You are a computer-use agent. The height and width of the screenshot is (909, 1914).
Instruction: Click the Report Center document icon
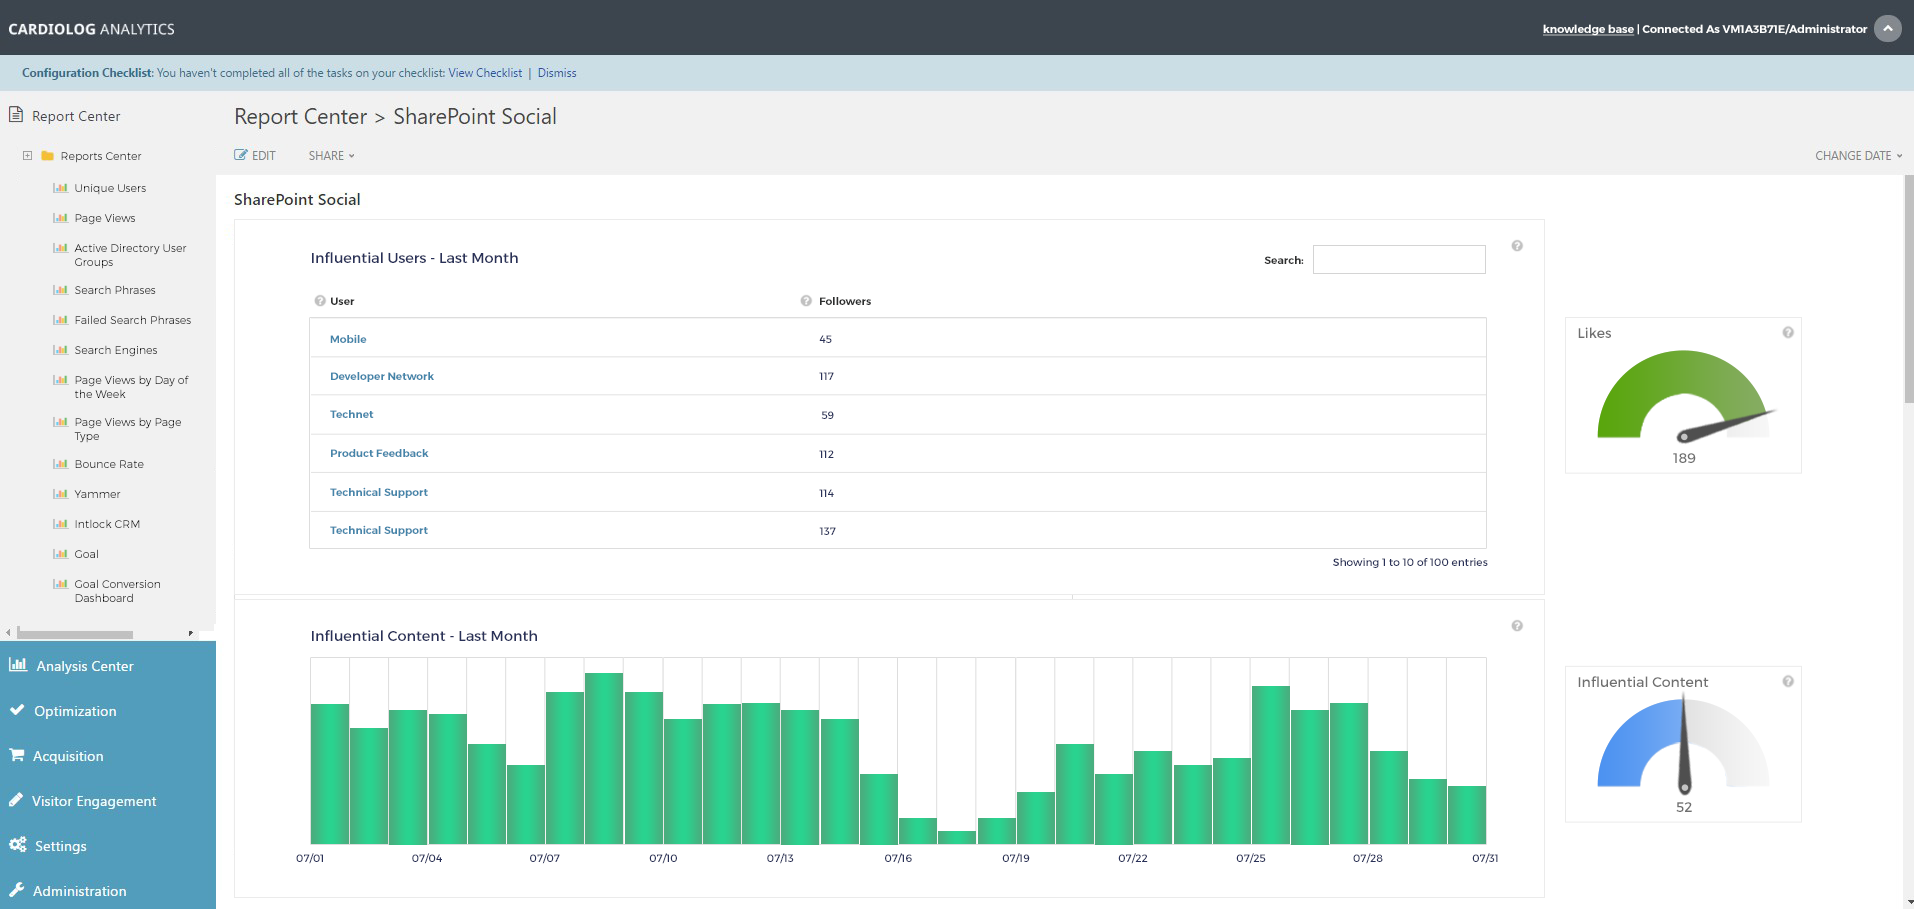(16, 115)
